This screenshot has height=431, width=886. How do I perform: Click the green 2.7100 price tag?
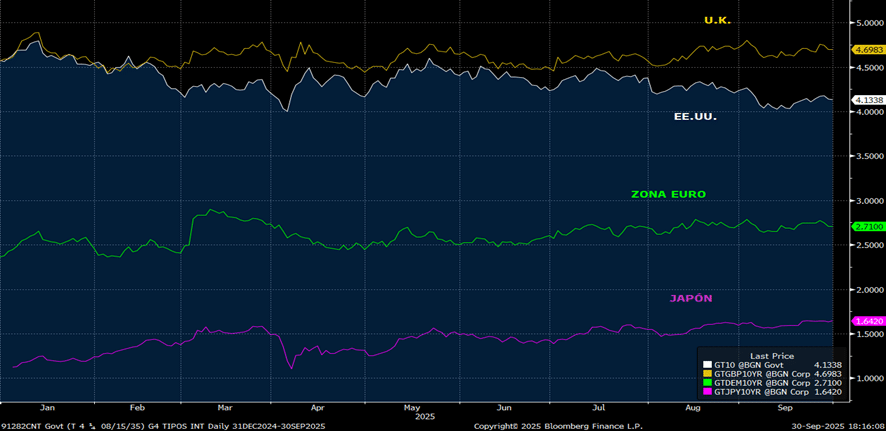coord(866,227)
